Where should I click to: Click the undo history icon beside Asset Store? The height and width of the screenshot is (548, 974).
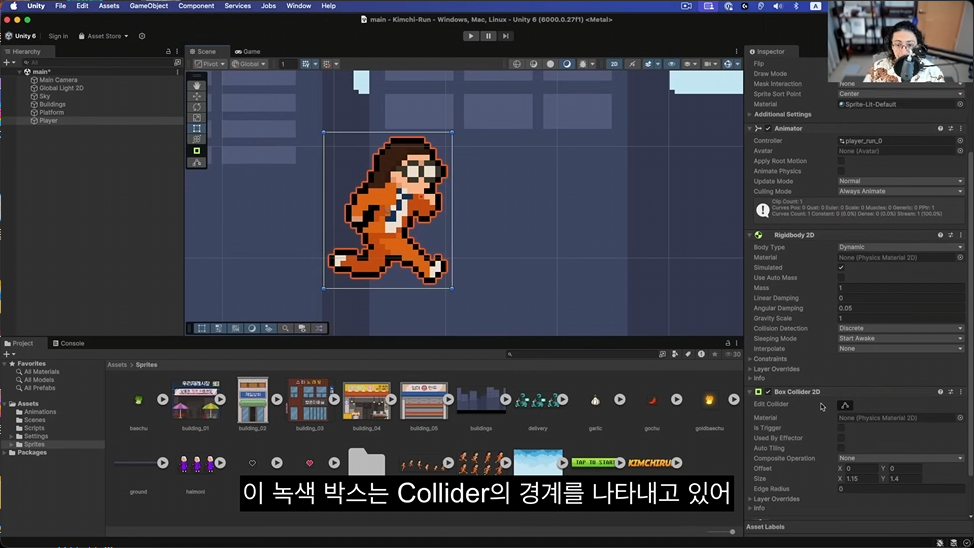pos(142,36)
